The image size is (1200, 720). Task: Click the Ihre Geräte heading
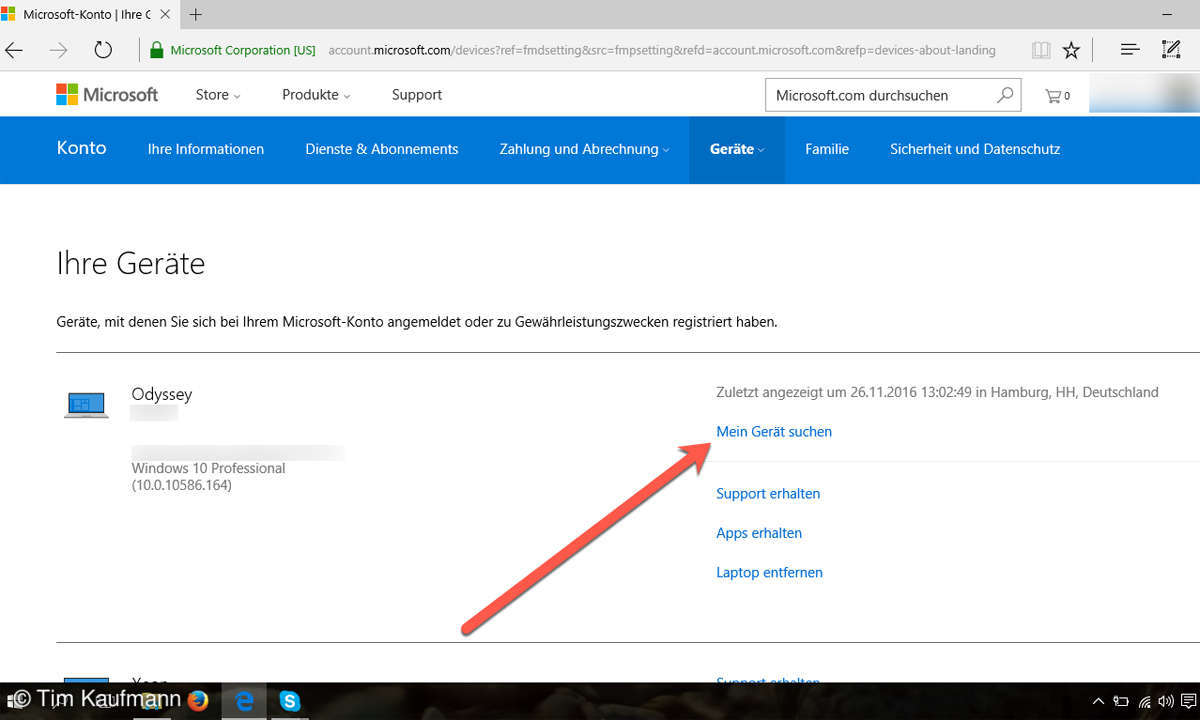click(x=131, y=264)
